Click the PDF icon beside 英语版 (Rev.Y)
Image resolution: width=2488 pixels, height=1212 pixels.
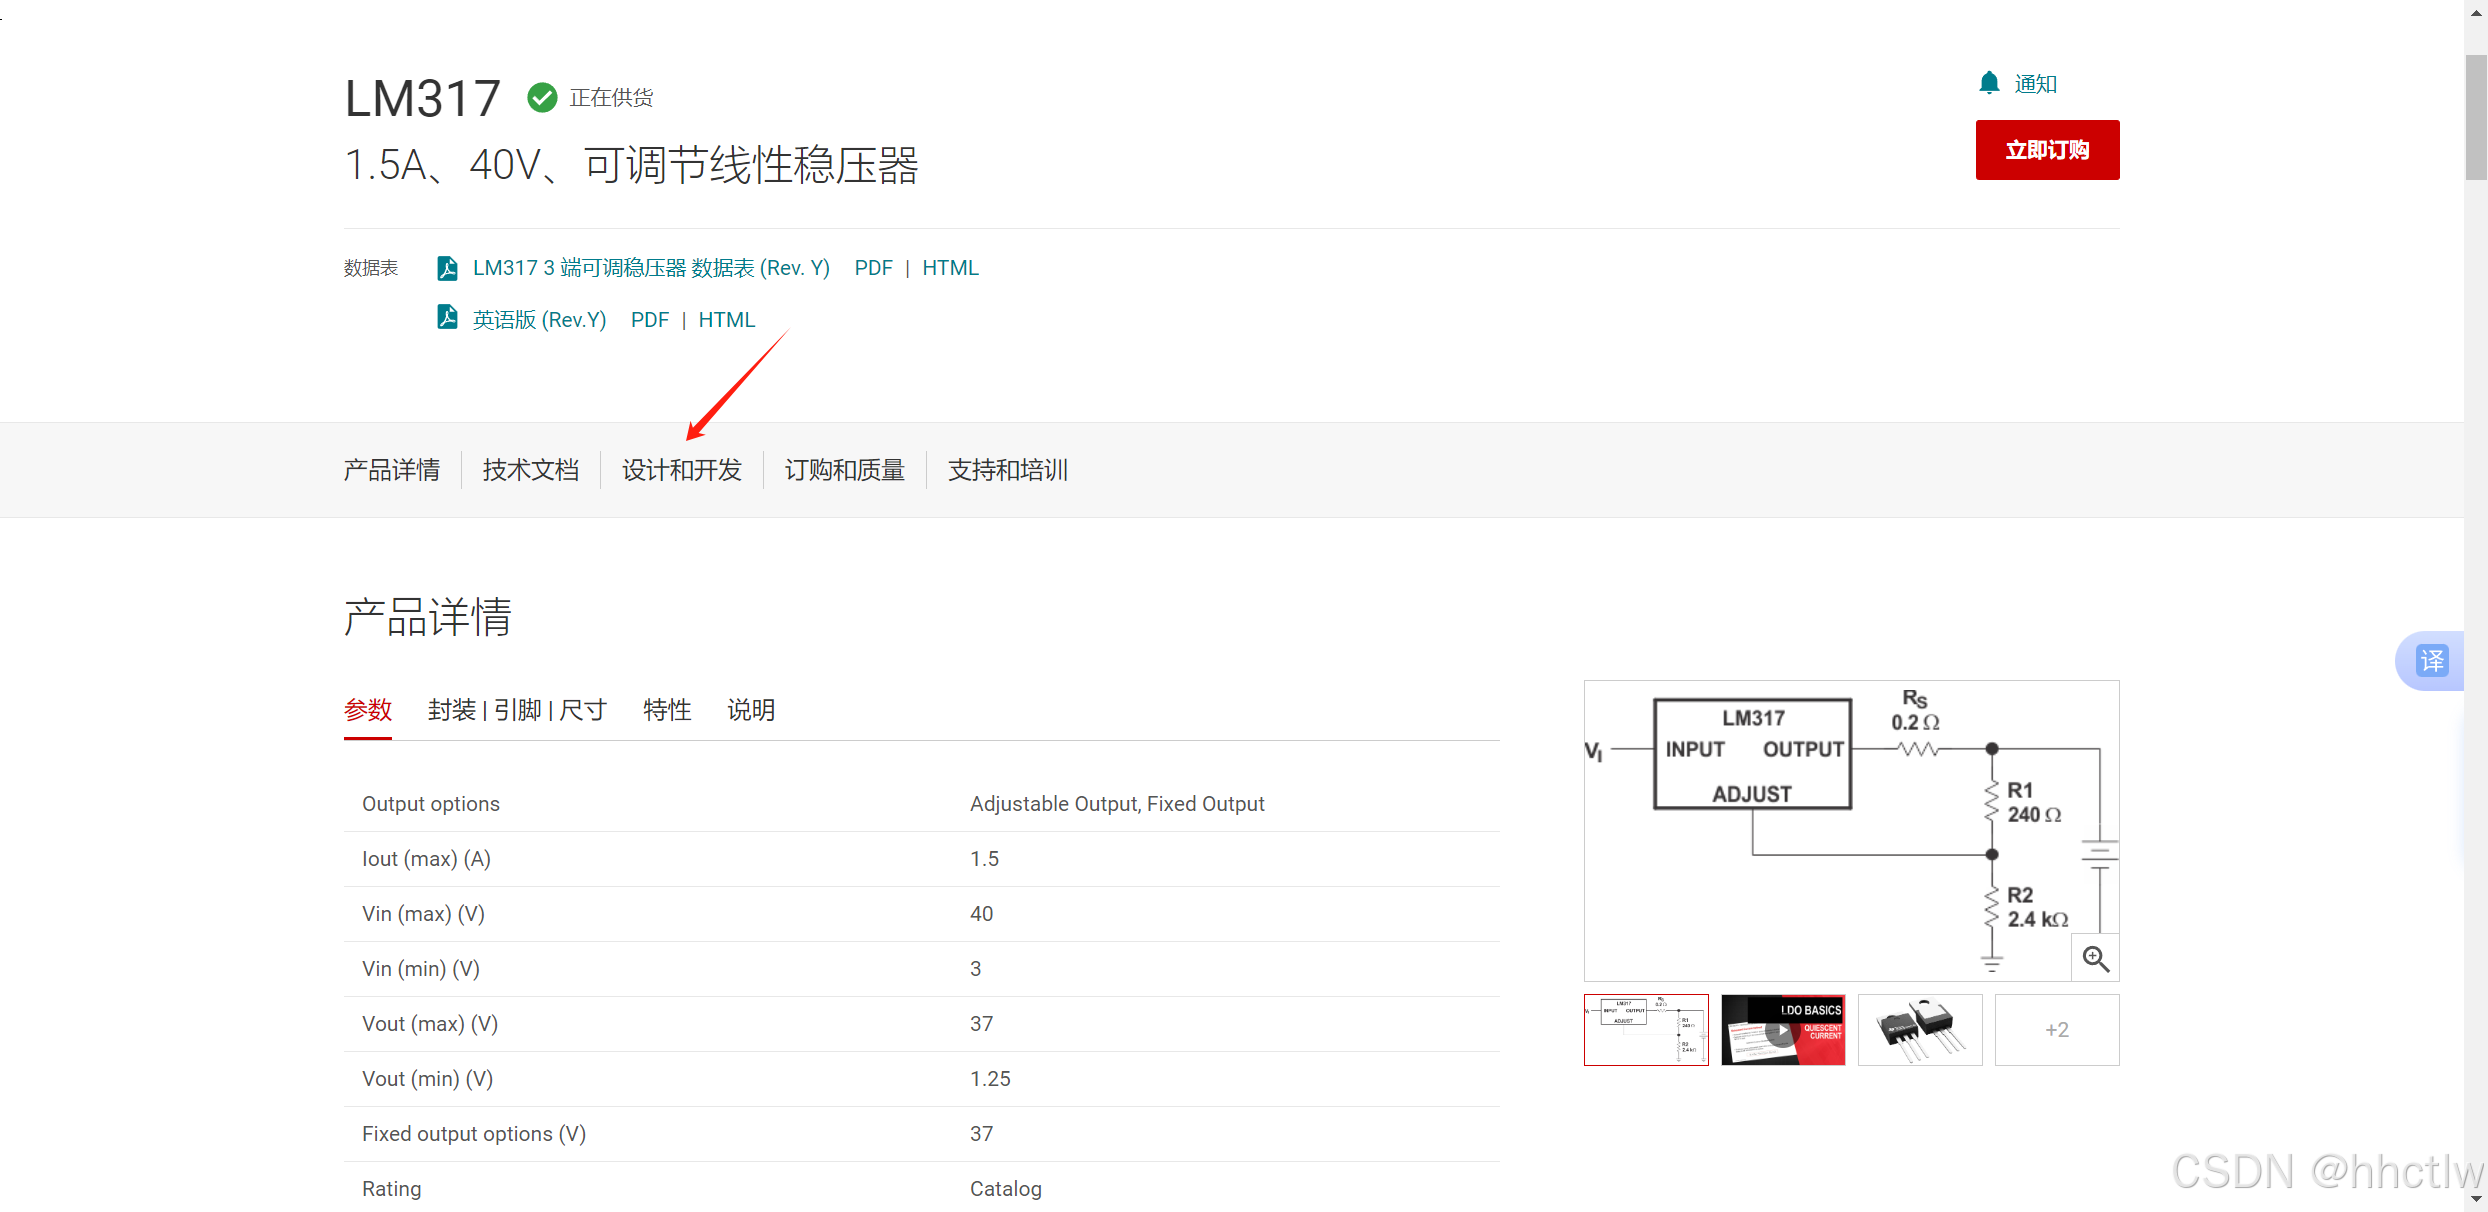pyautogui.click(x=448, y=318)
